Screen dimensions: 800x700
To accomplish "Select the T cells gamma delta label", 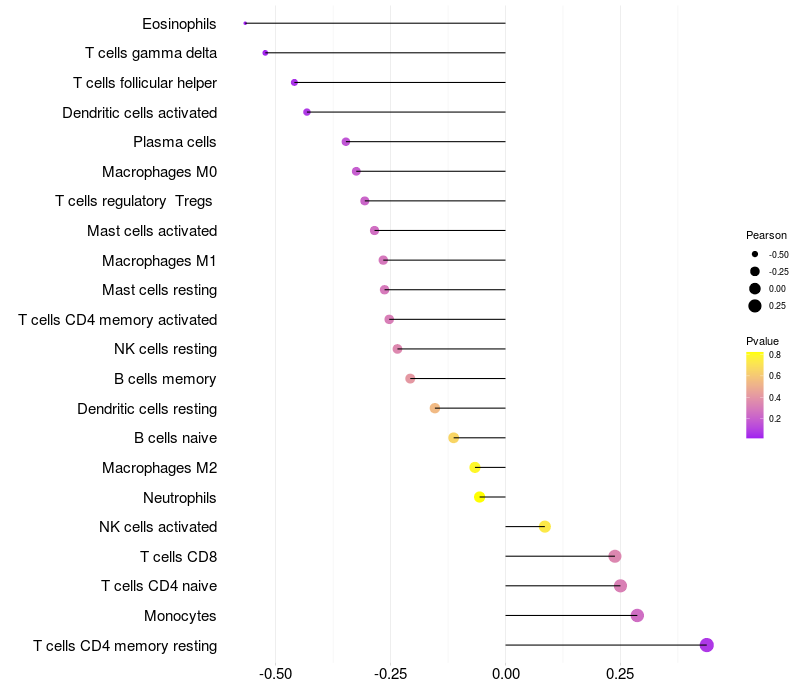I will (x=151, y=53).
